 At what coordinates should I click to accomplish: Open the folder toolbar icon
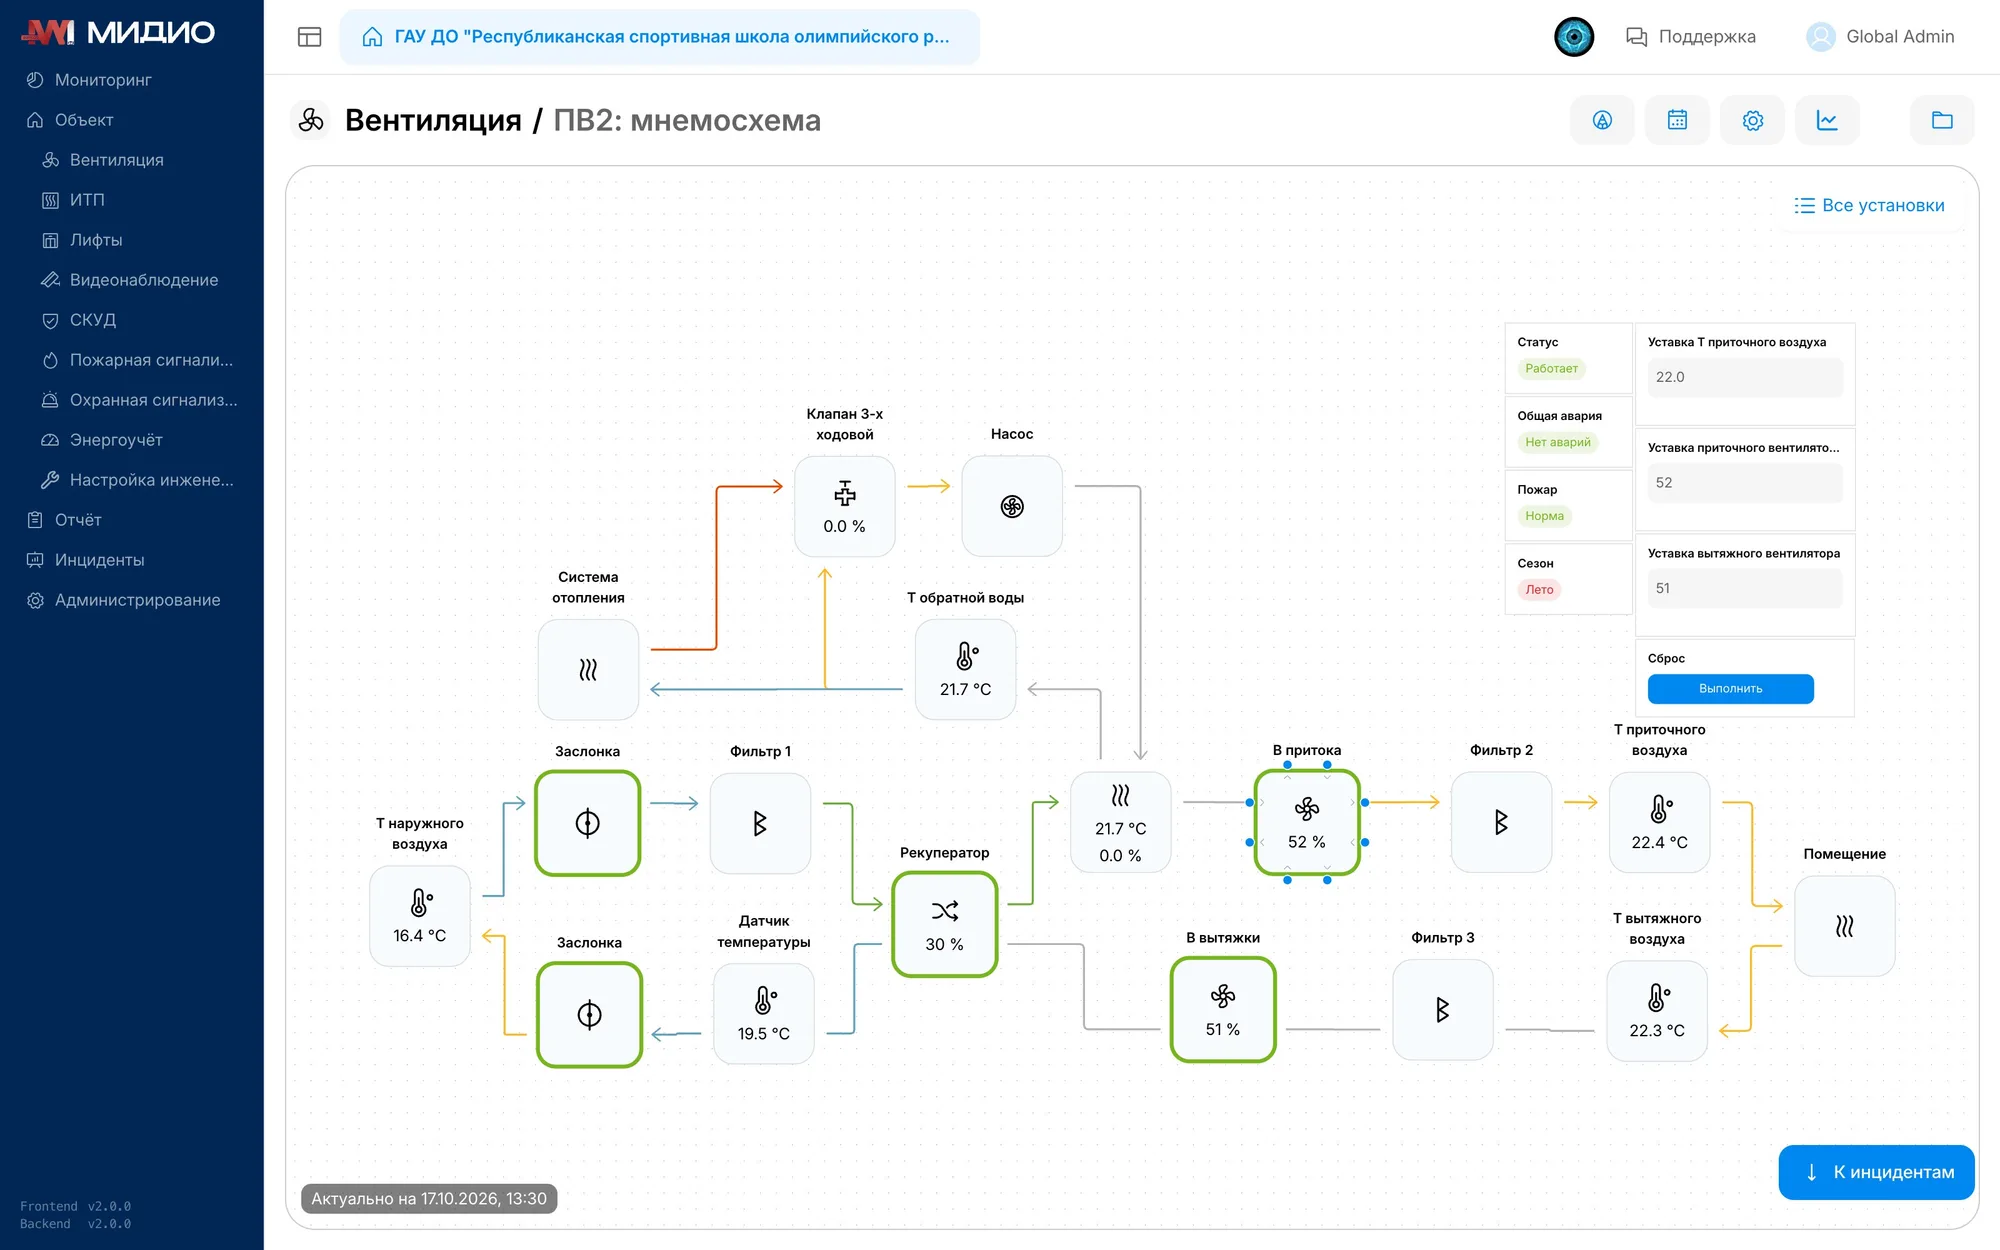(x=1942, y=120)
